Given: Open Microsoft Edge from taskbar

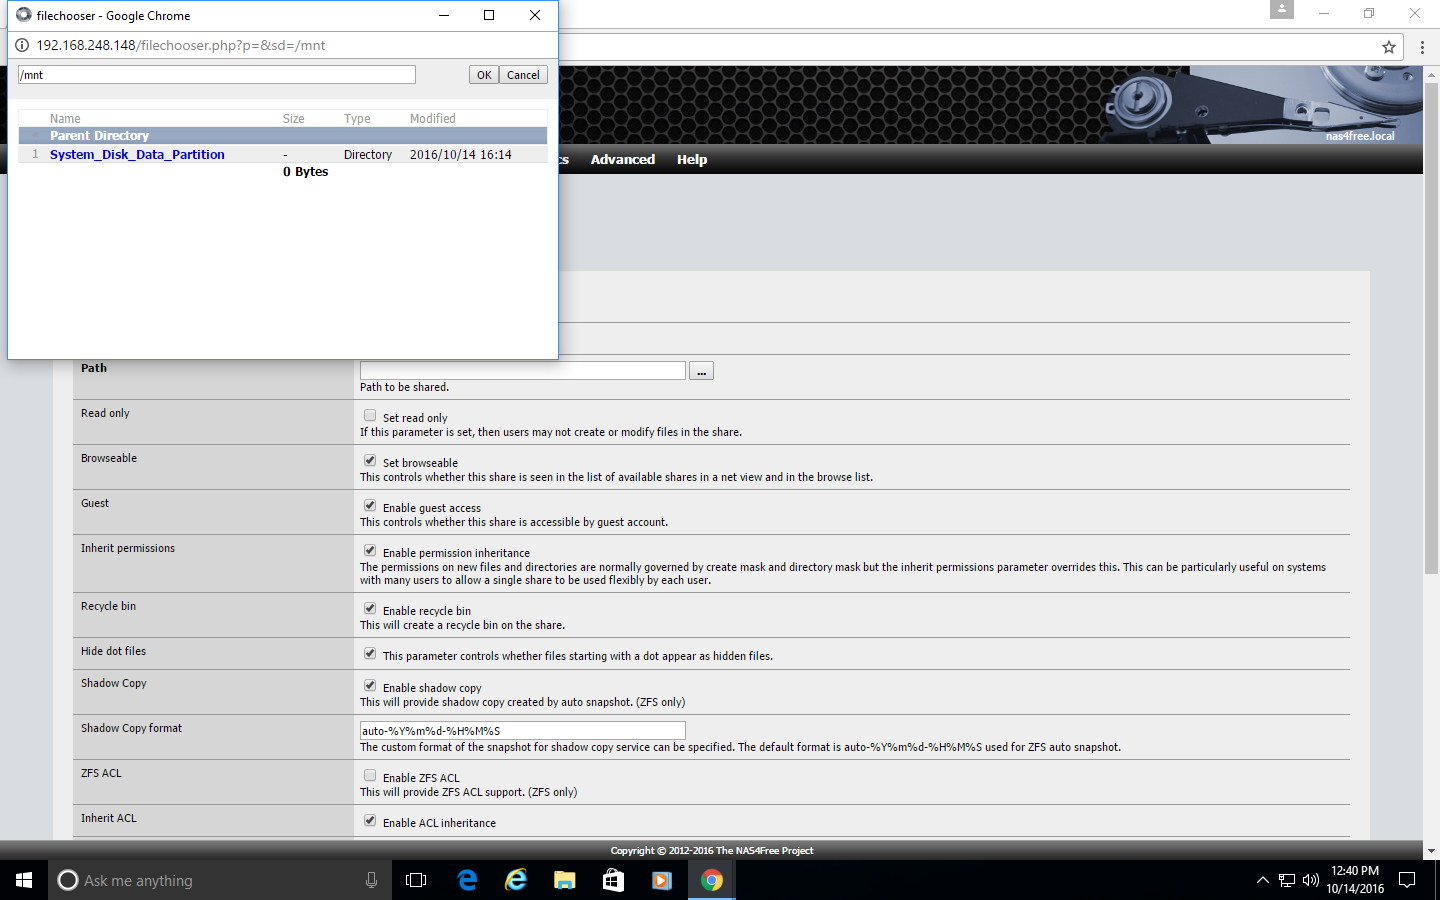Looking at the screenshot, I should point(467,880).
